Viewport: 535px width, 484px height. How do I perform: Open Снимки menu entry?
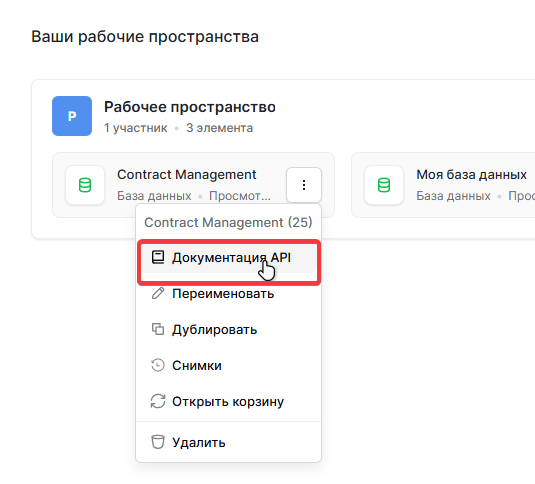click(228, 365)
